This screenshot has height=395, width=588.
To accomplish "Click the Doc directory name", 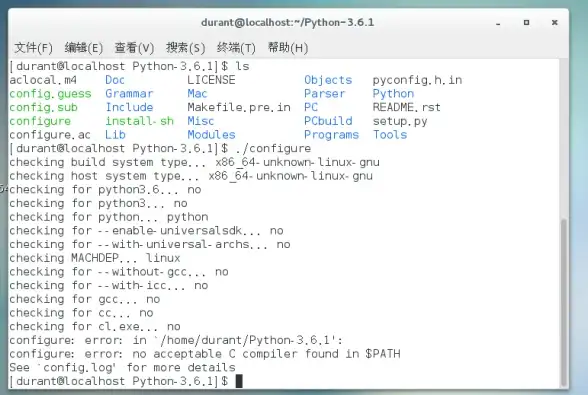I will pyautogui.click(x=115, y=80).
